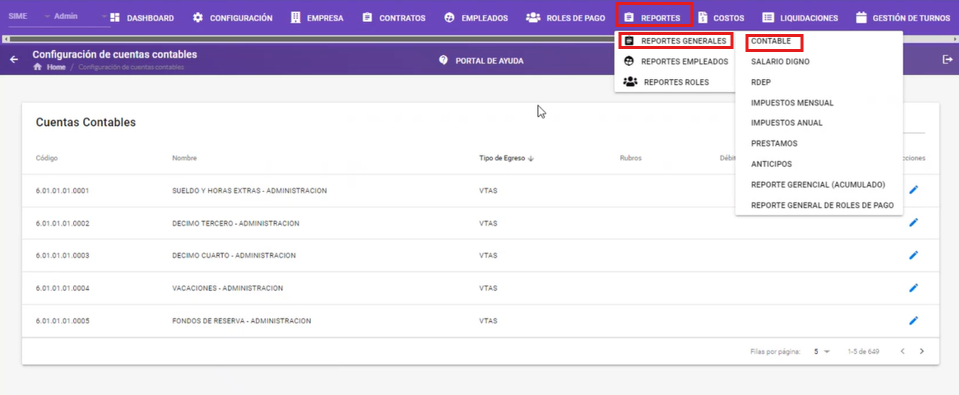The height and width of the screenshot is (395, 959).
Task: Click the help question mark icon
Action: coord(444,61)
